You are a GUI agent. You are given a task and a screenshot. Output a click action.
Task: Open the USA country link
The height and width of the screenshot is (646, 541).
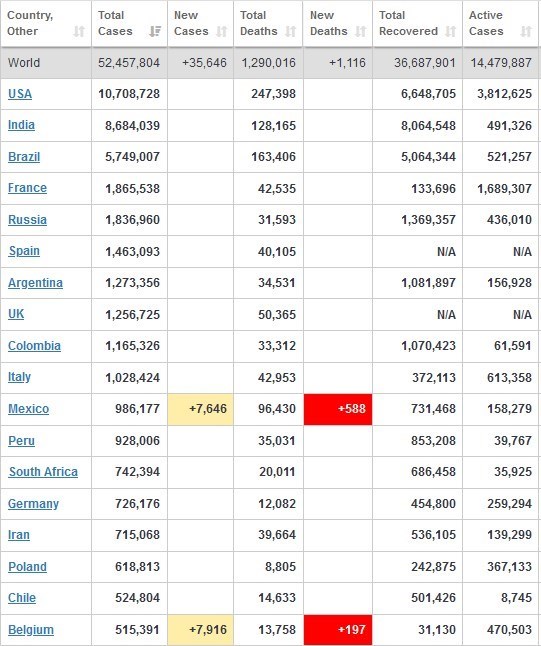(x=20, y=94)
